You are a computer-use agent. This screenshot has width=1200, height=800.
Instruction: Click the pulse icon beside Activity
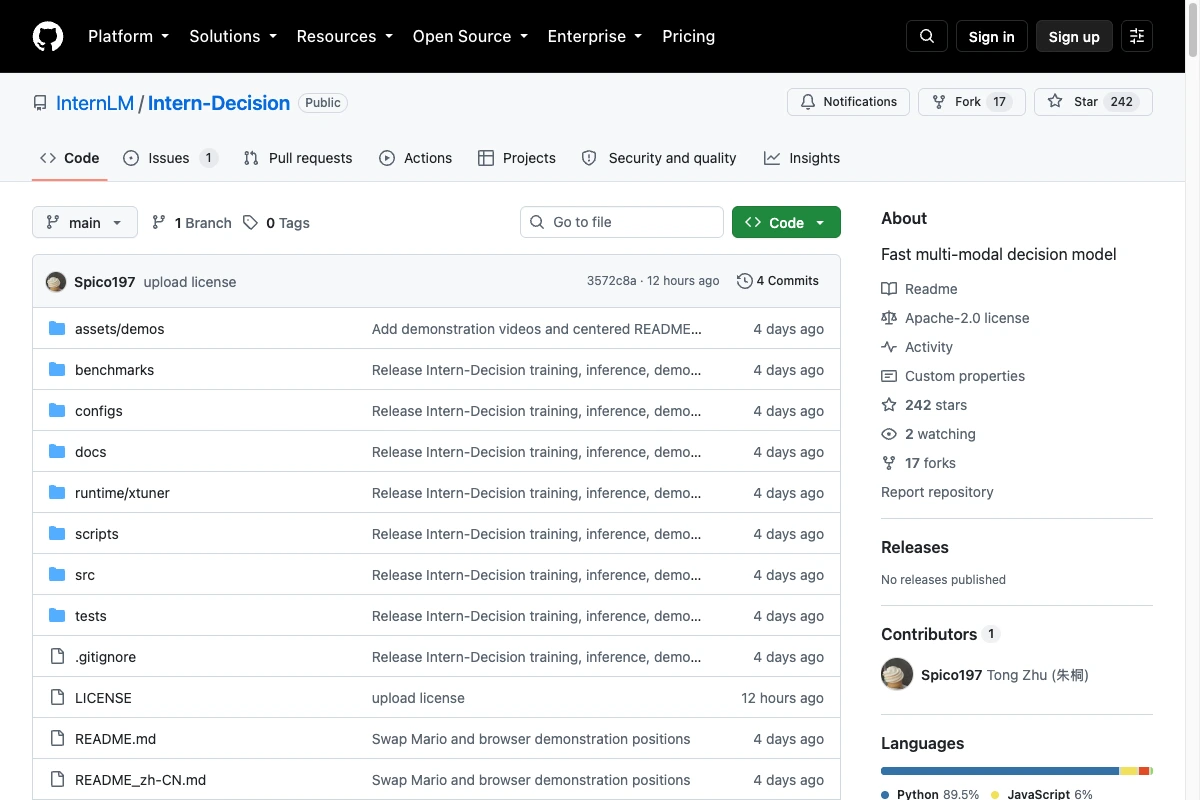pos(889,347)
